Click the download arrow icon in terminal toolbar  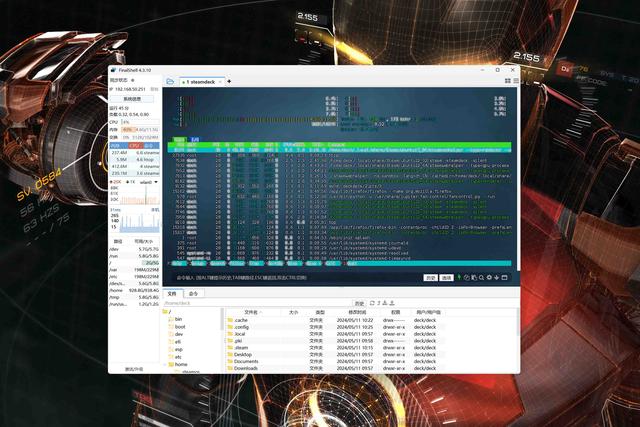coord(496,278)
